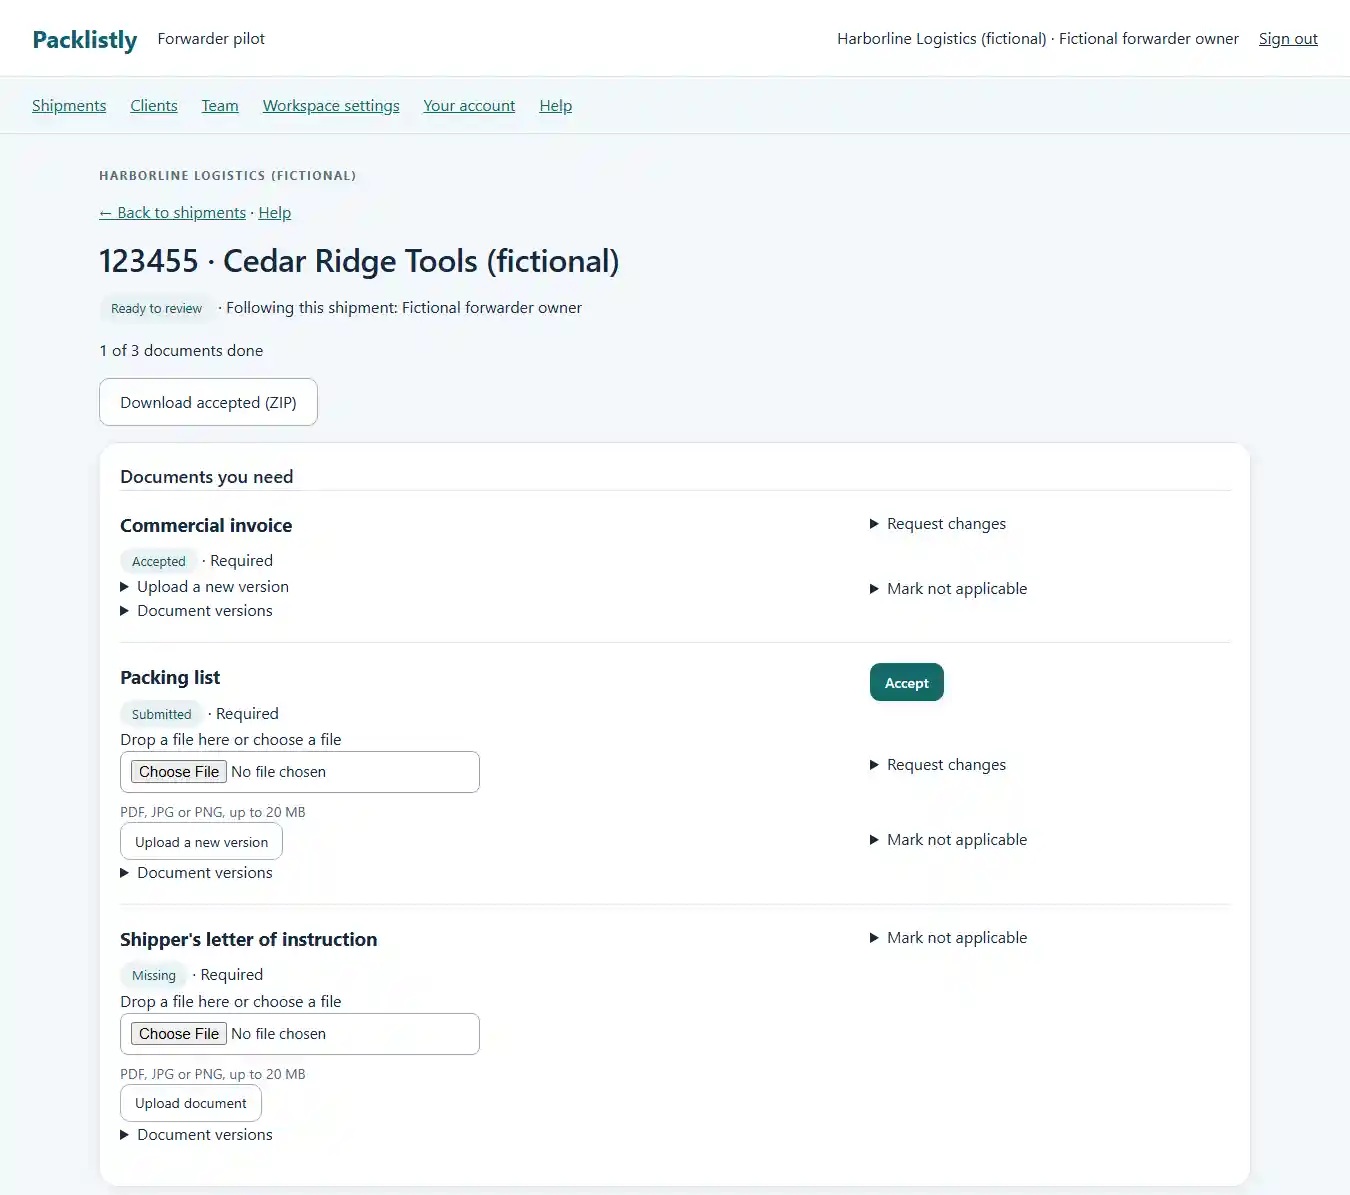Click Download accepted (ZIP) button
Image resolution: width=1350 pixels, height=1195 pixels.
click(x=208, y=402)
